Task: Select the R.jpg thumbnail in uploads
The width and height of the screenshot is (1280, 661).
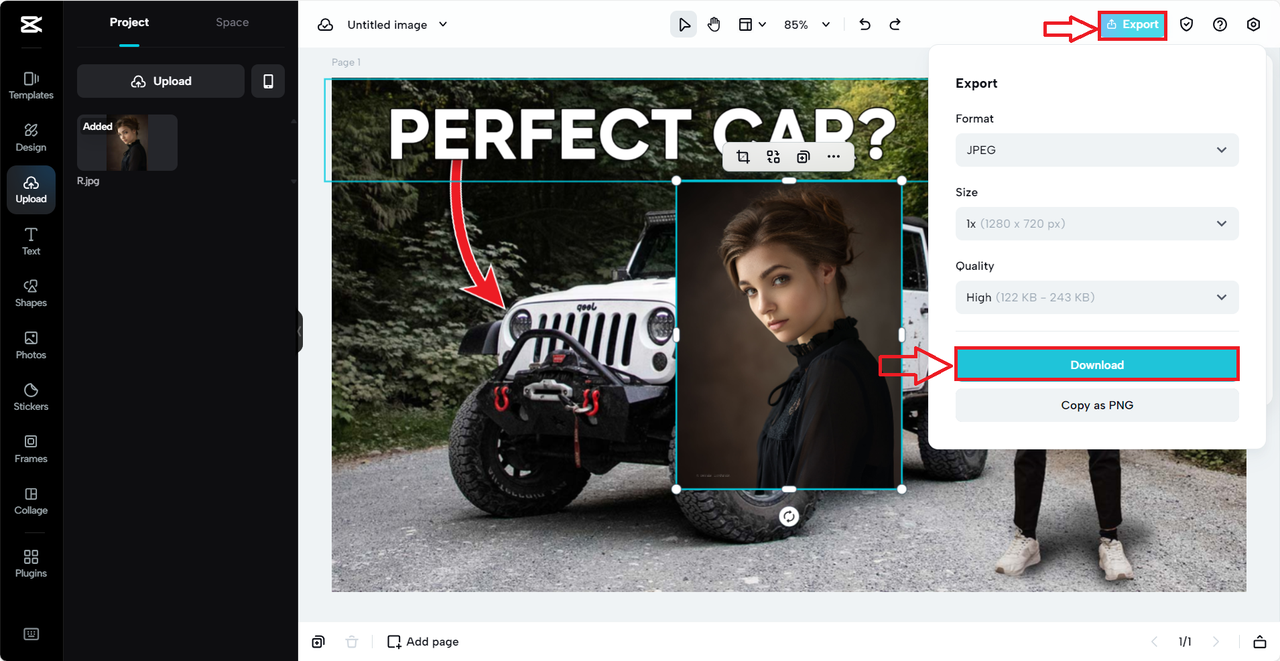Action: [x=127, y=142]
